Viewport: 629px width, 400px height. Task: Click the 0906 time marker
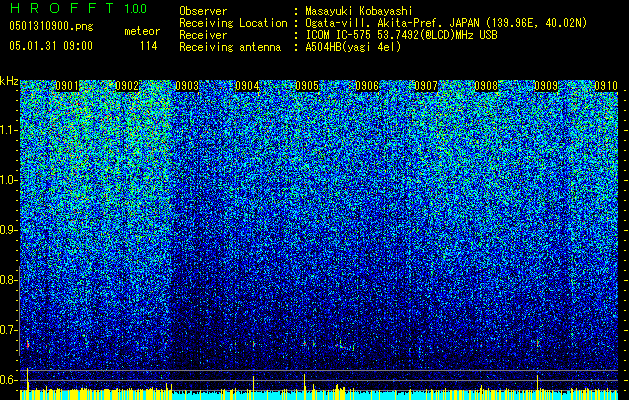point(367,86)
